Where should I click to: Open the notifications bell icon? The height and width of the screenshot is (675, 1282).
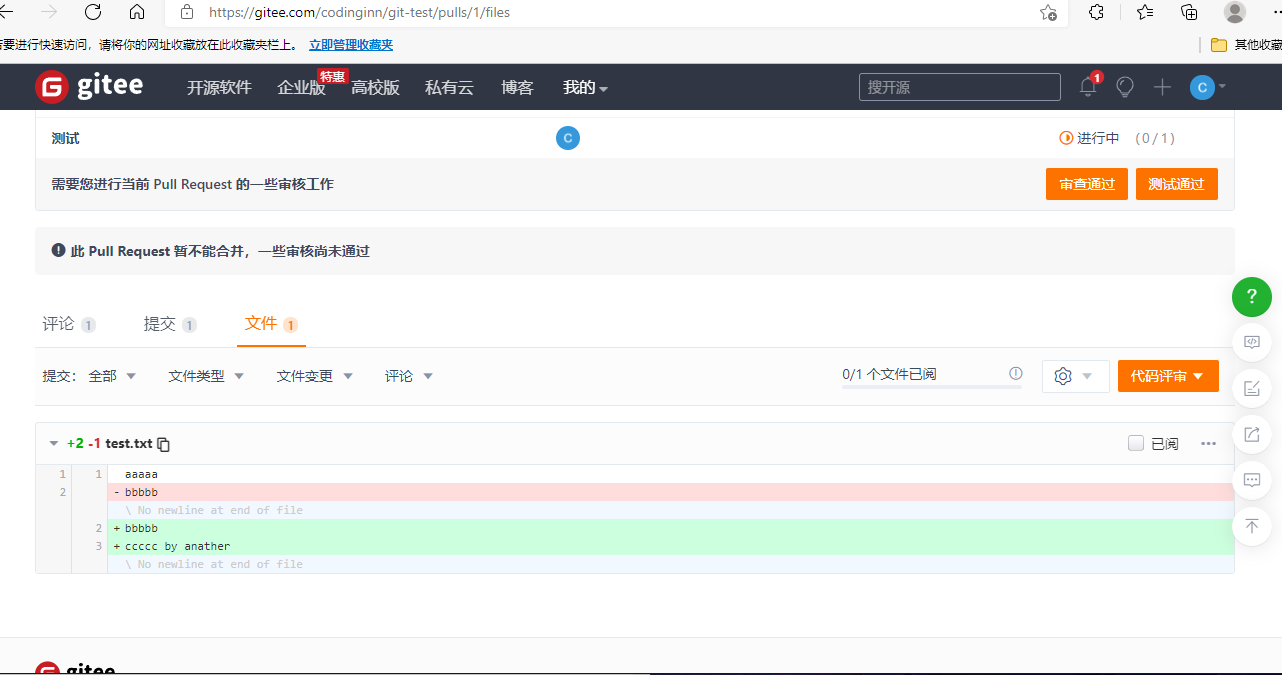coord(1088,87)
